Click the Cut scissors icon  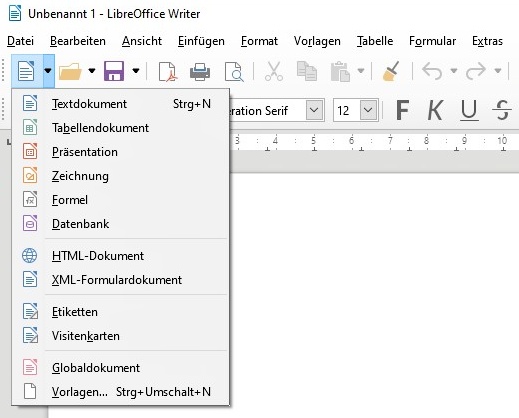(x=274, y=71)
